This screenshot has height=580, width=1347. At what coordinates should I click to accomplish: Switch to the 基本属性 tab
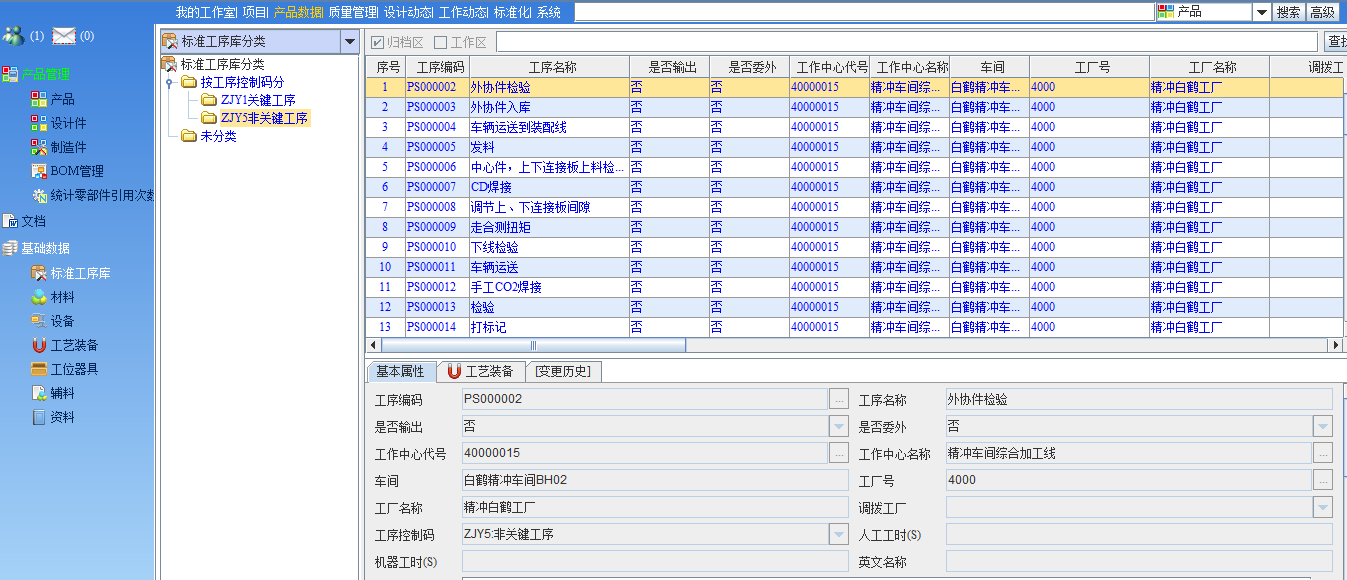tap(400, 371)
